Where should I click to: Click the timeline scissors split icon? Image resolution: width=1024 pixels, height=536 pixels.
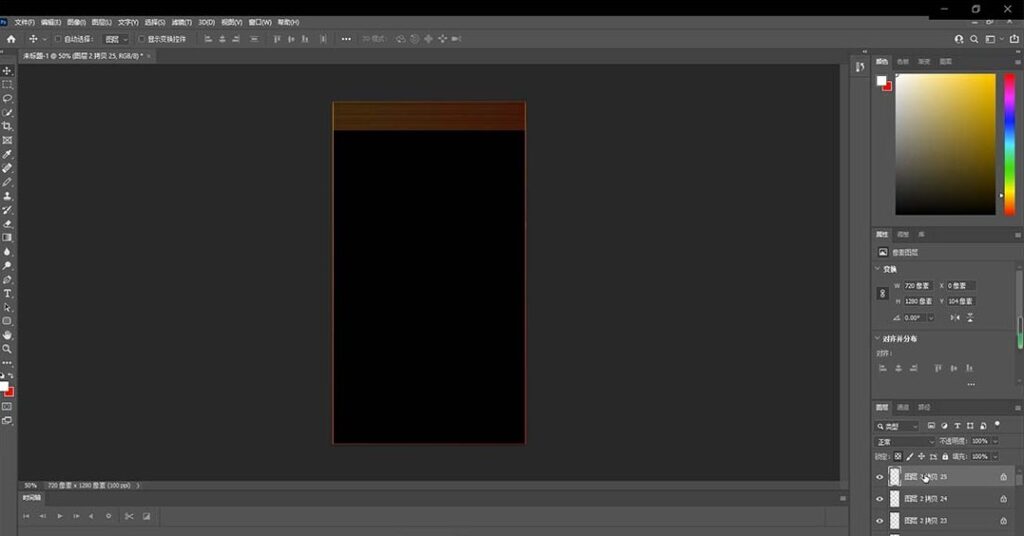(129, 516)
